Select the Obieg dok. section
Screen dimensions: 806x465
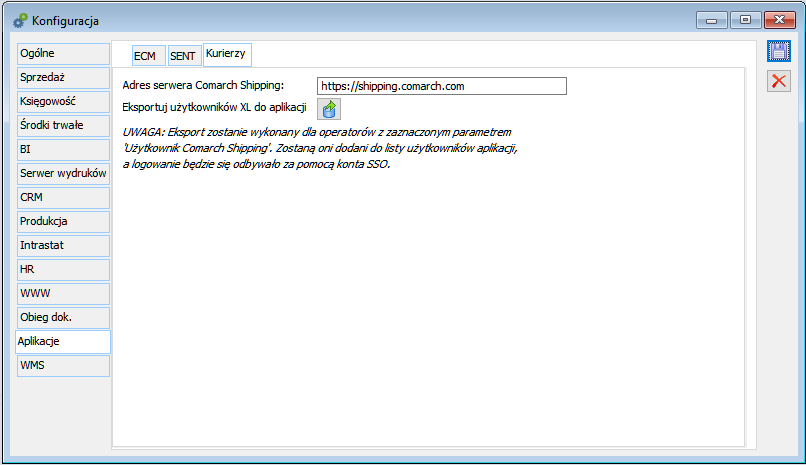tap(63, 318)
